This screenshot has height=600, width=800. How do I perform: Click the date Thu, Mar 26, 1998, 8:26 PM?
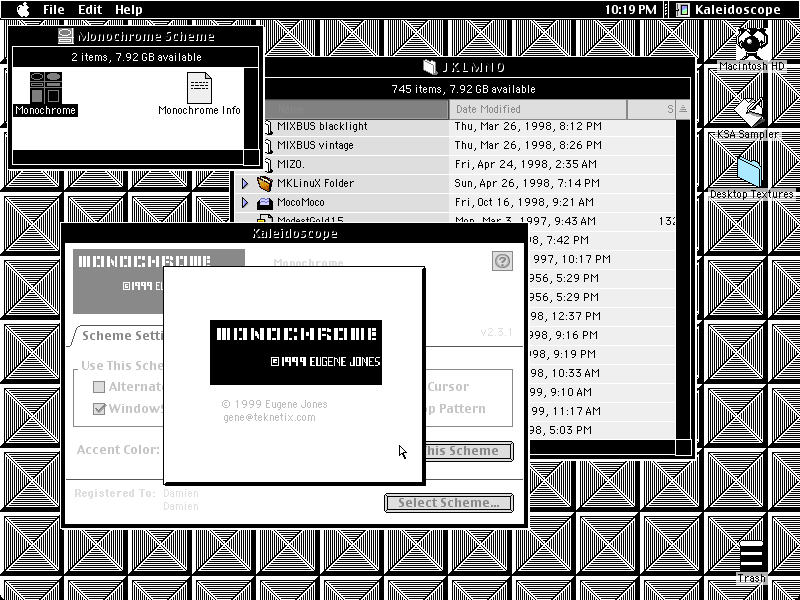(x=528, y=145)
